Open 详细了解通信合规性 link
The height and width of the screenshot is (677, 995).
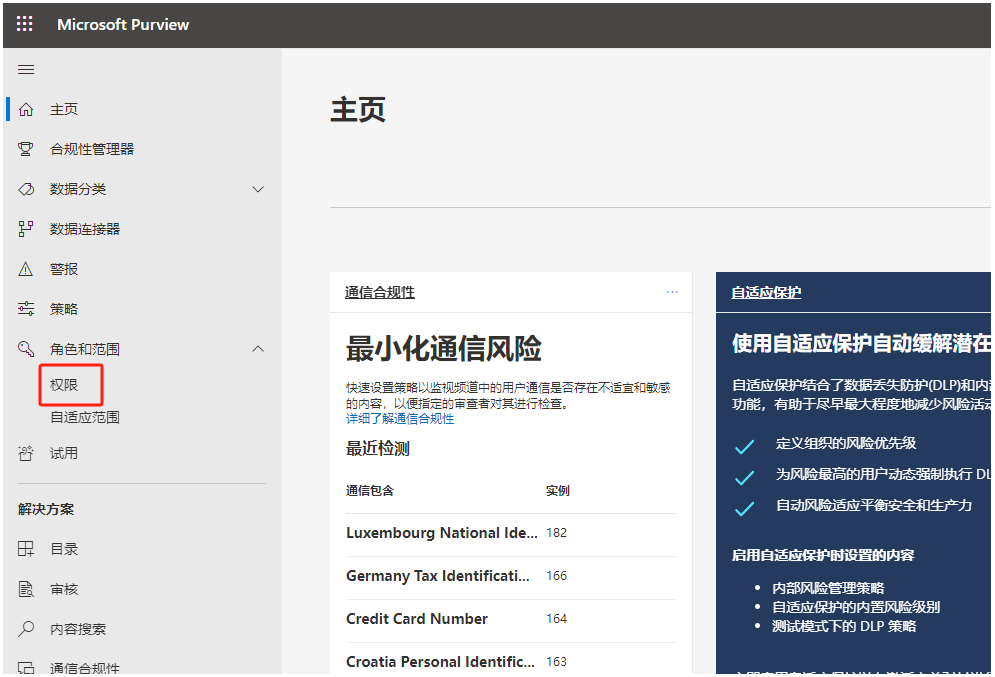(x=400, y=419)
